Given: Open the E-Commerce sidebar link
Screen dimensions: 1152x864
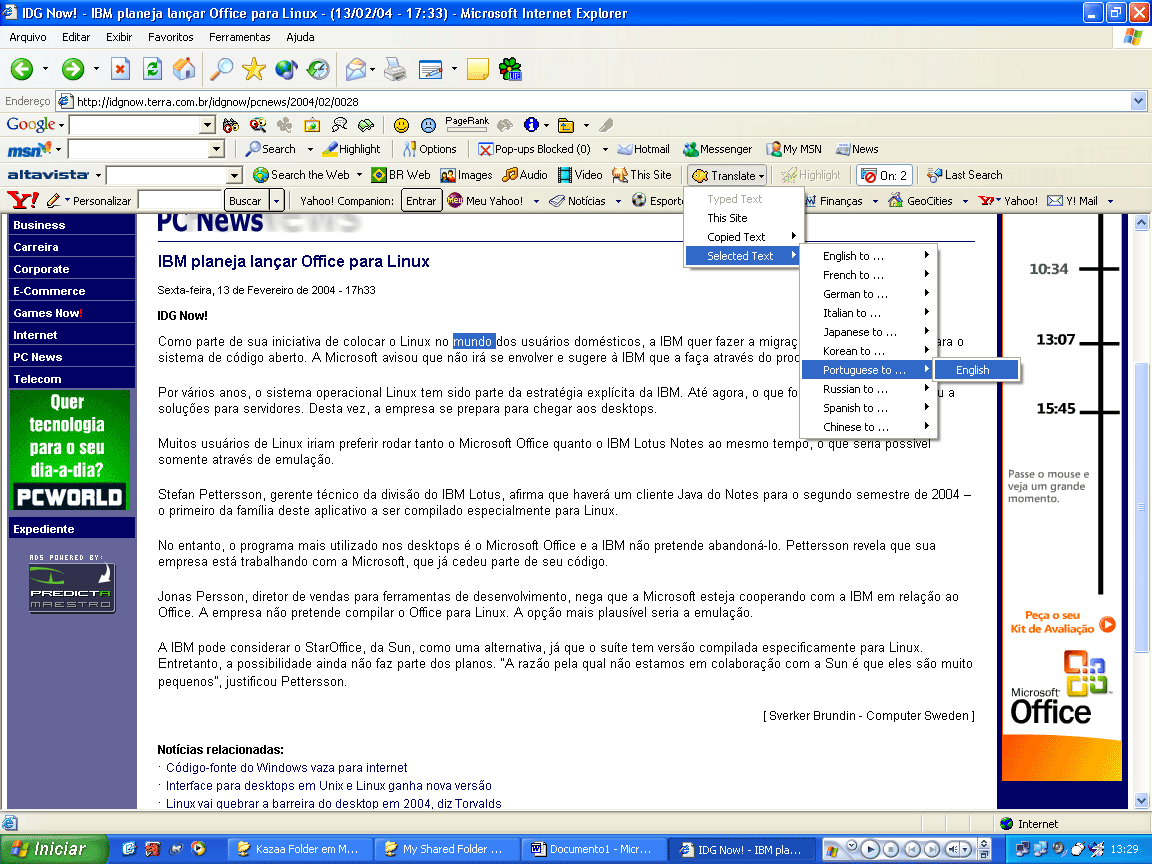Looking at the screenshot, I should [72, 290].
